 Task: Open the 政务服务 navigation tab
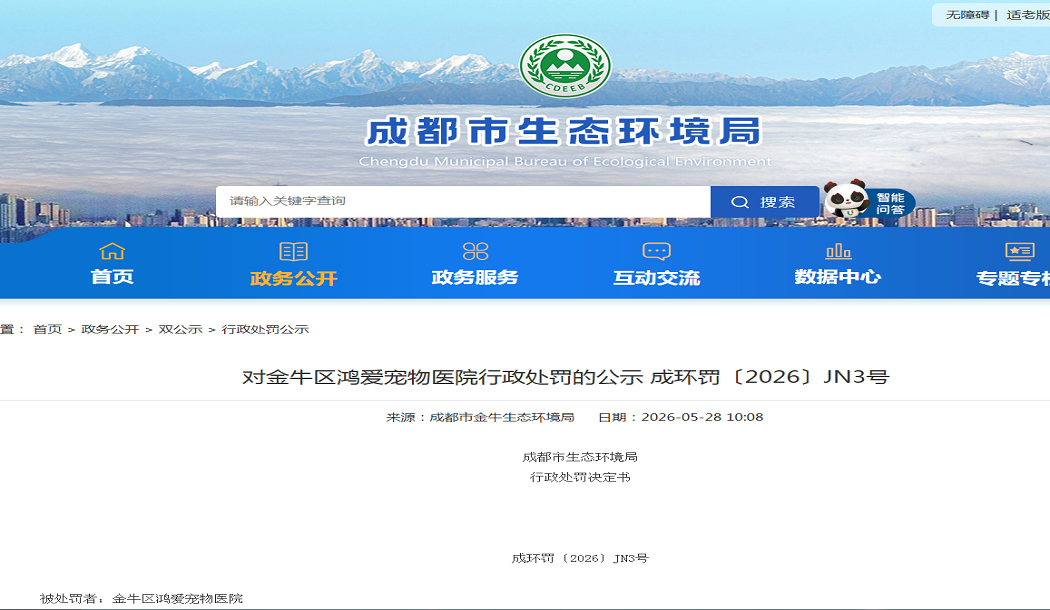[475, 277]
